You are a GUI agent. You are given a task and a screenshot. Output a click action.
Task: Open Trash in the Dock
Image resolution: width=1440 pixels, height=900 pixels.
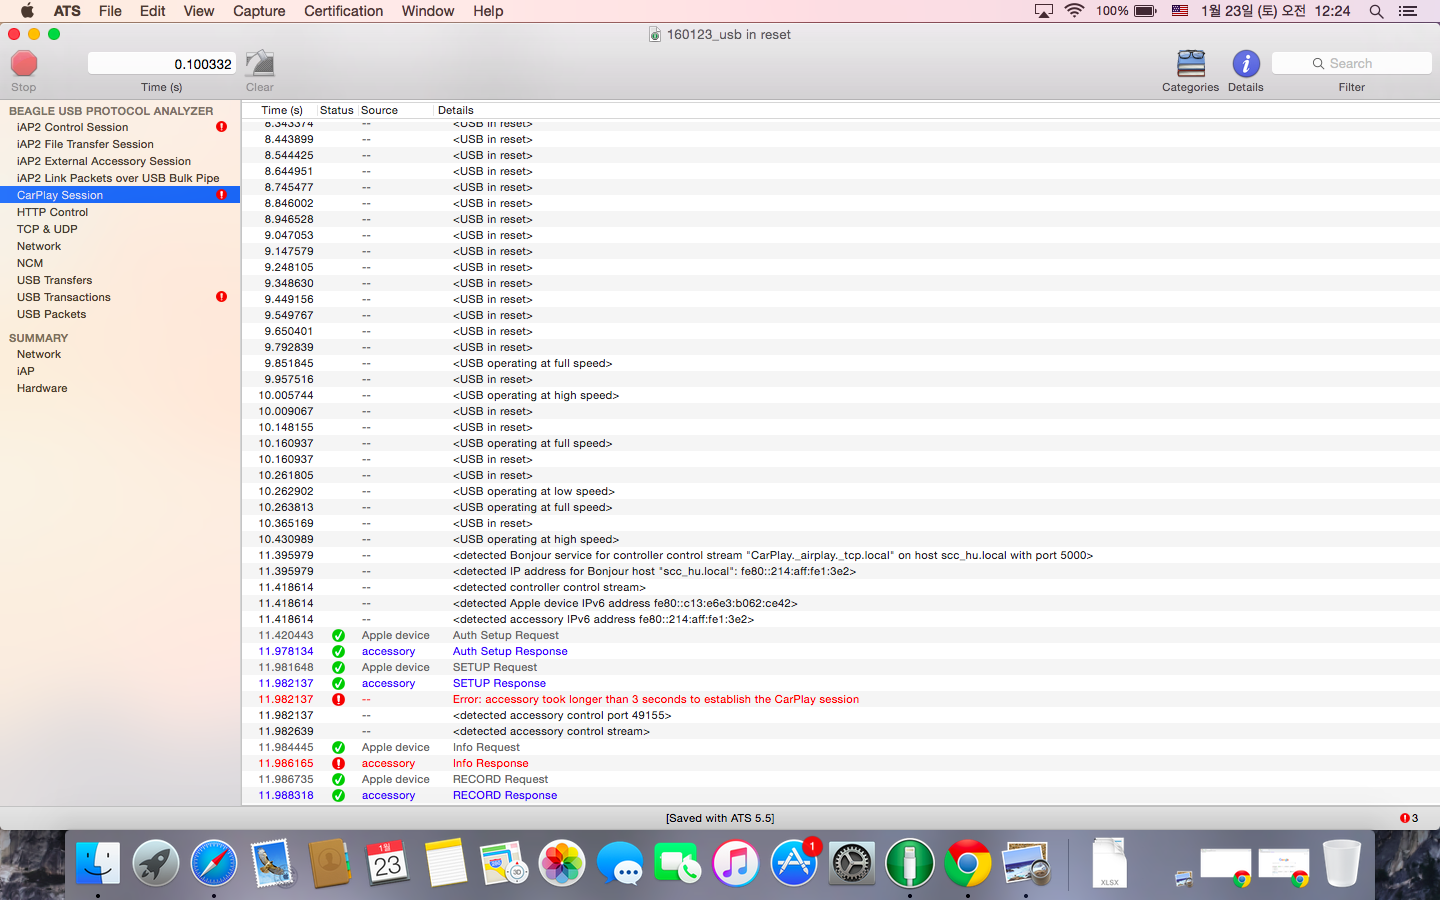(x=1341, y=863)
